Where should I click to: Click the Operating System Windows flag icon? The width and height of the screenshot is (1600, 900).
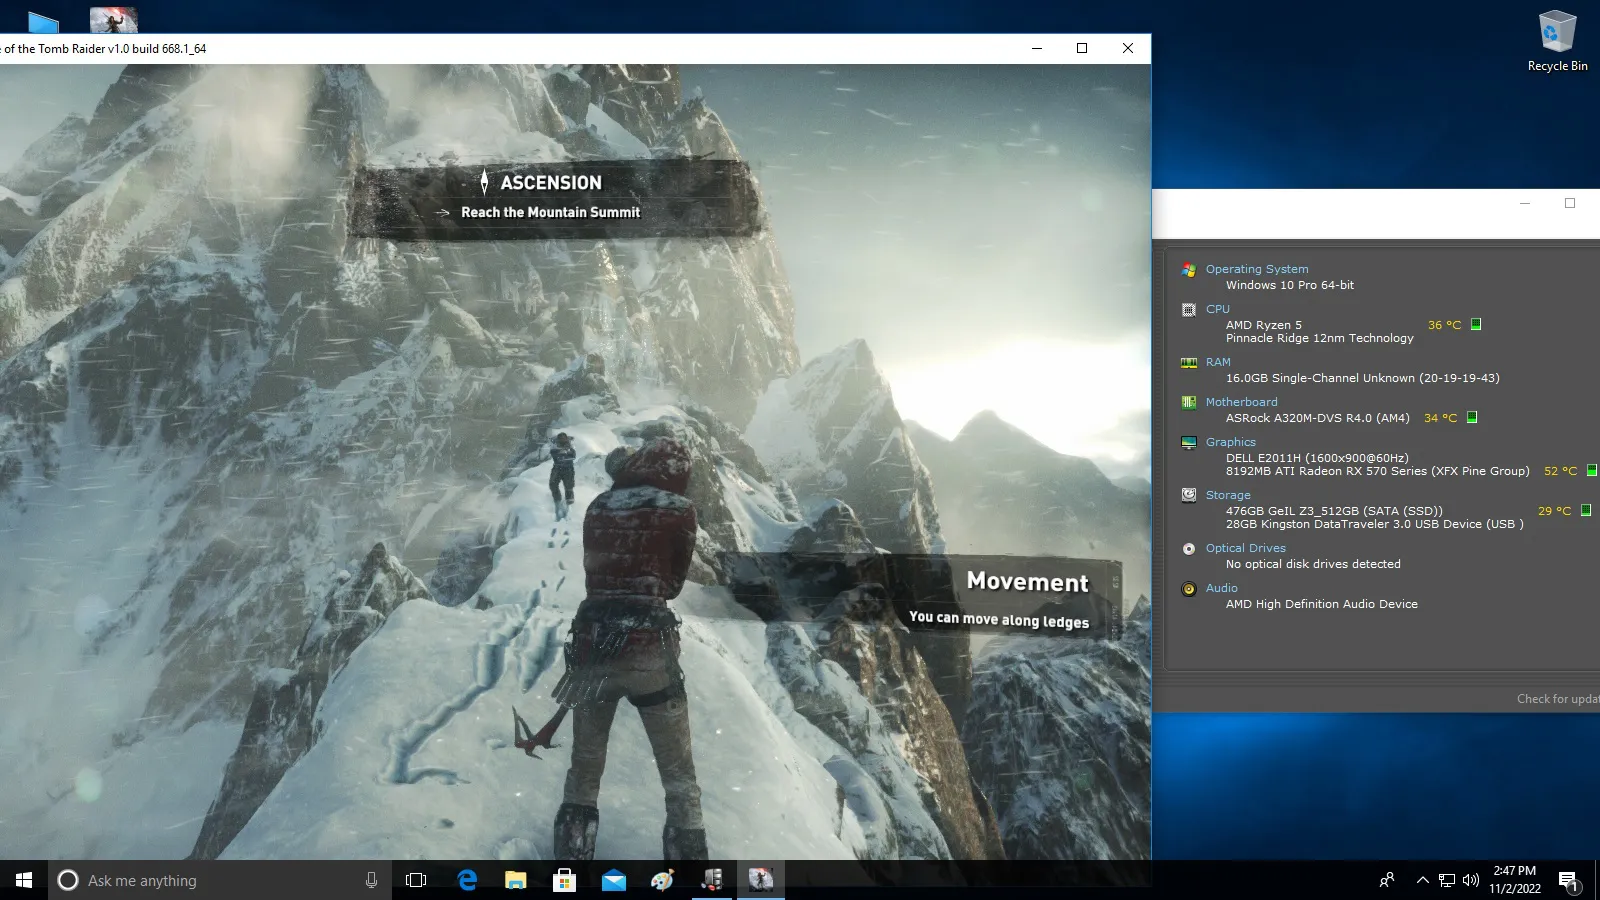click(1189, 270)
